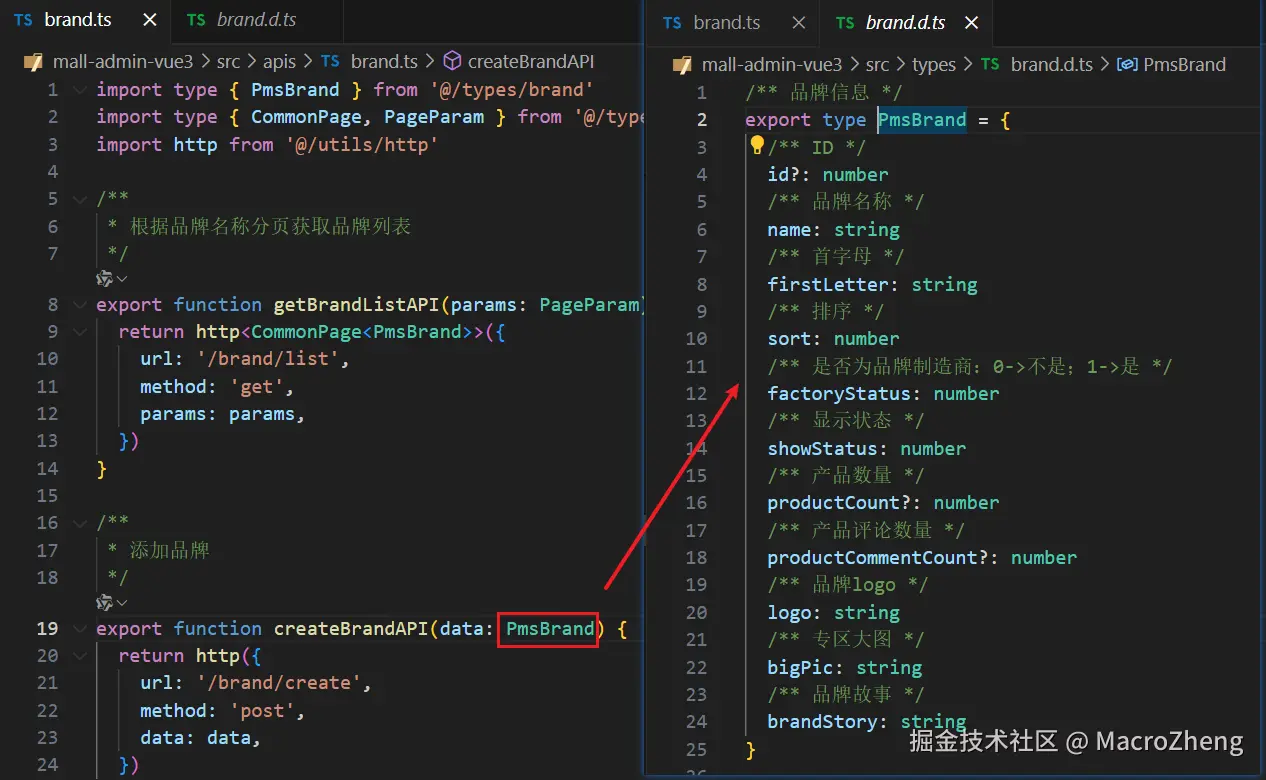Fold the comment block starting at left line 16
1266x780 pixels.
[79, 523]
